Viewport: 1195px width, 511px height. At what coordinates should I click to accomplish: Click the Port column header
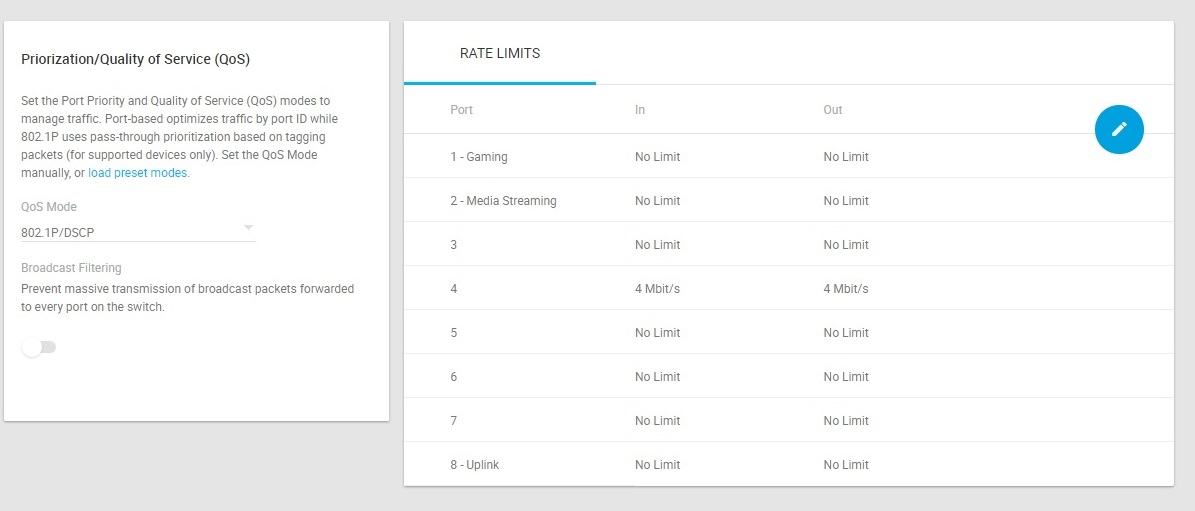(461, 110)
